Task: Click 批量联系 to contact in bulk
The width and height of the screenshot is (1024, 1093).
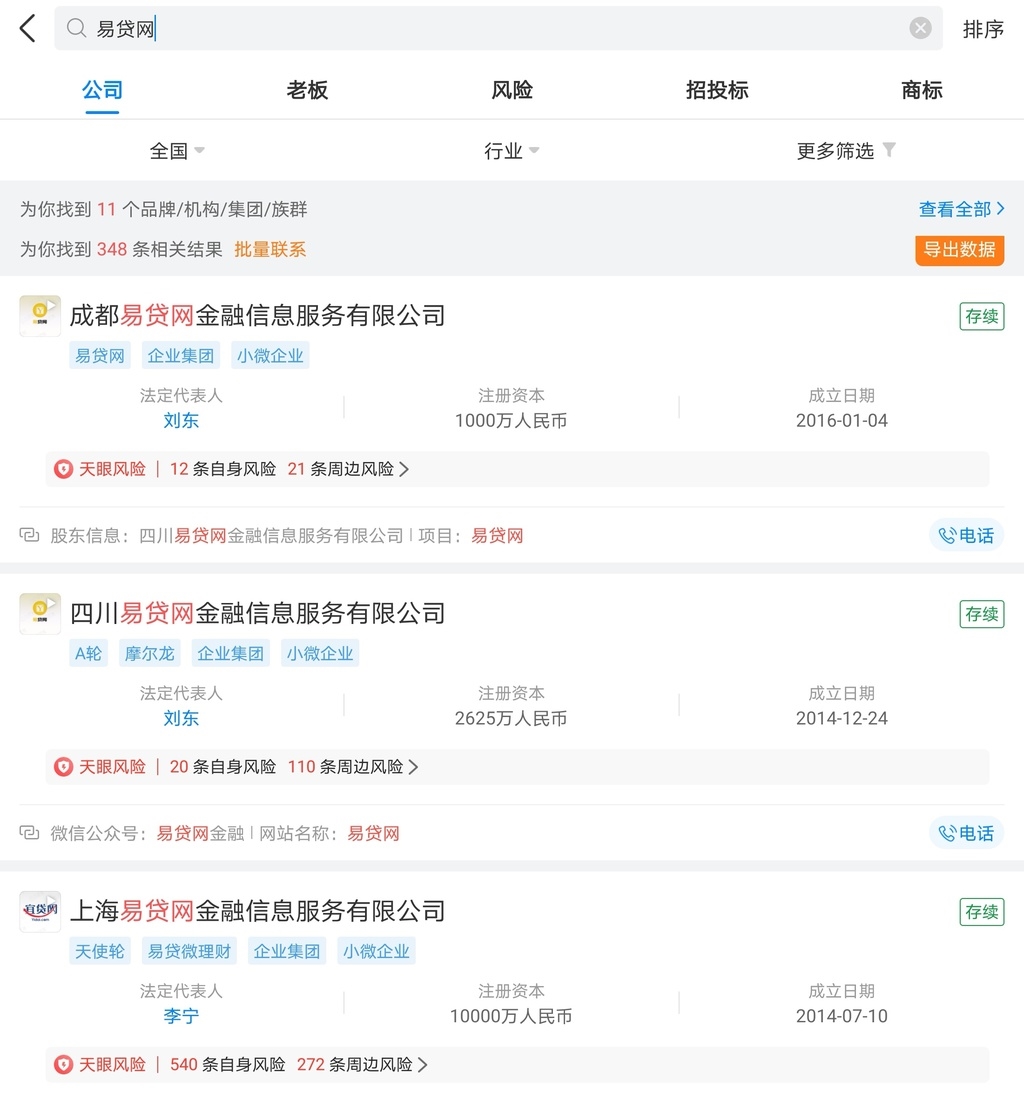Action: point(270,248)
